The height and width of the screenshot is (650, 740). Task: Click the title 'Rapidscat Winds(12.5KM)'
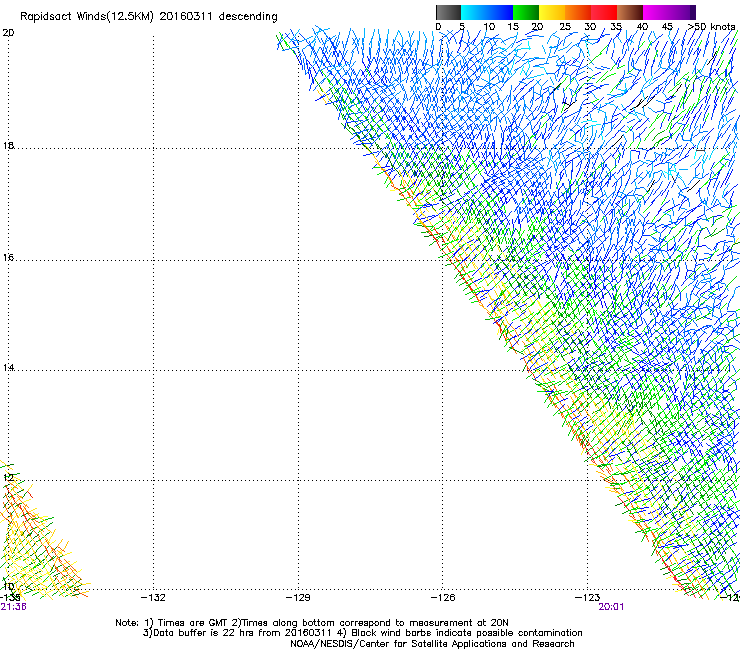coord(87,17)
